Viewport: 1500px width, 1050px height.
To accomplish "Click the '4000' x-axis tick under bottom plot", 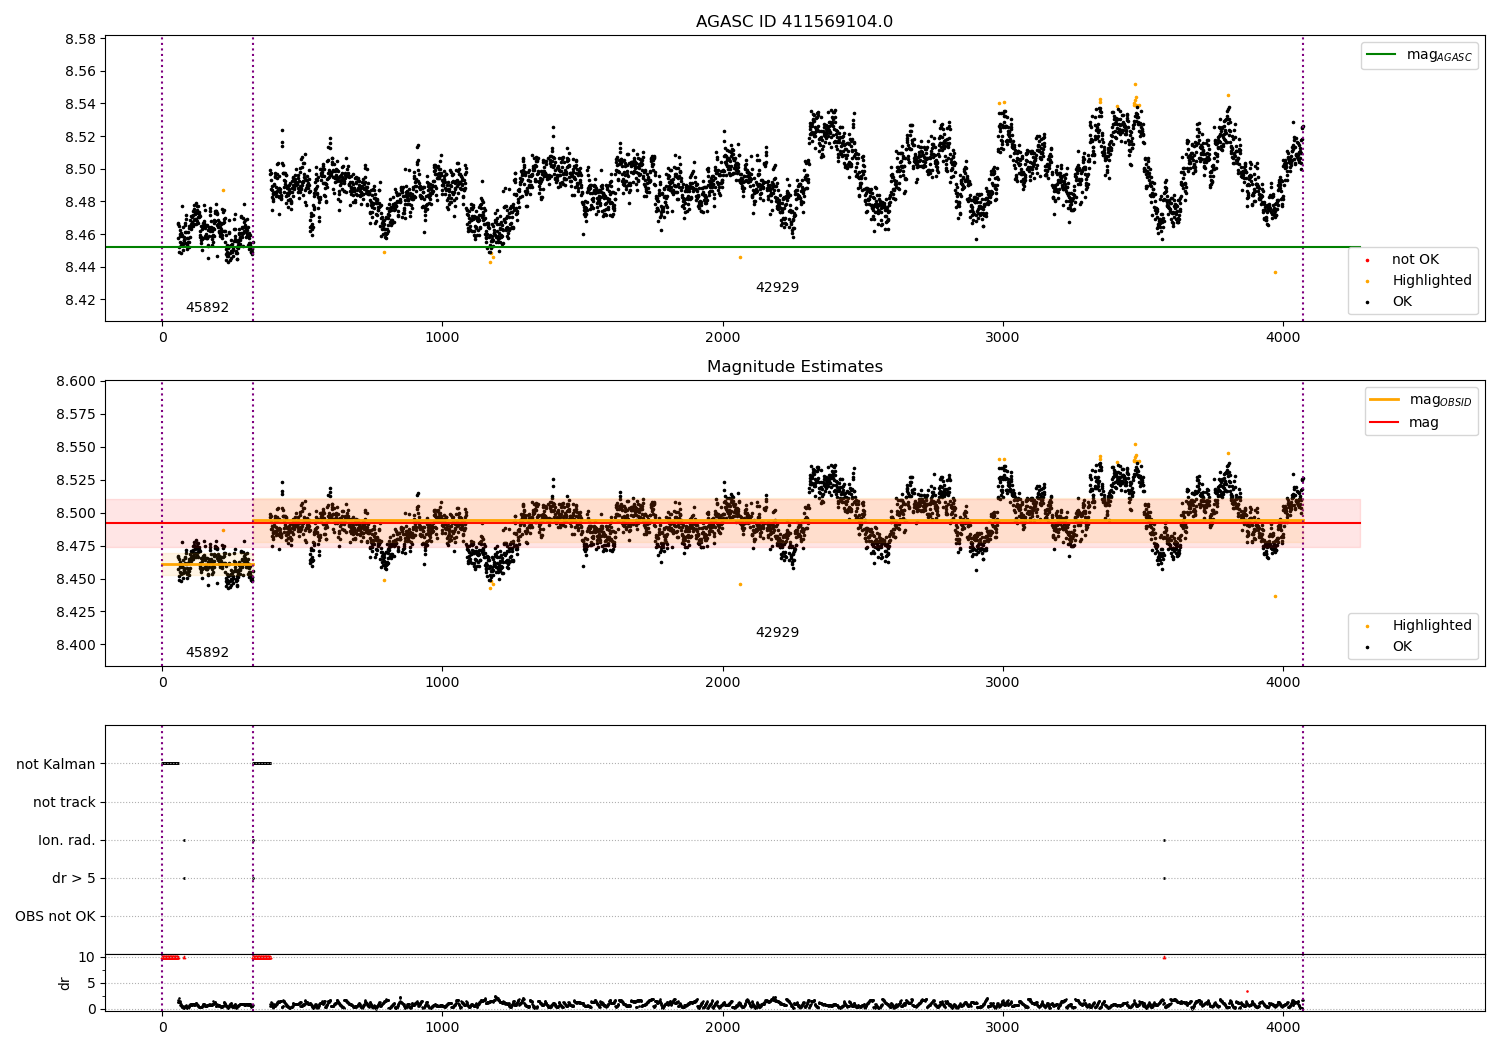I will pos(1283,1028).
